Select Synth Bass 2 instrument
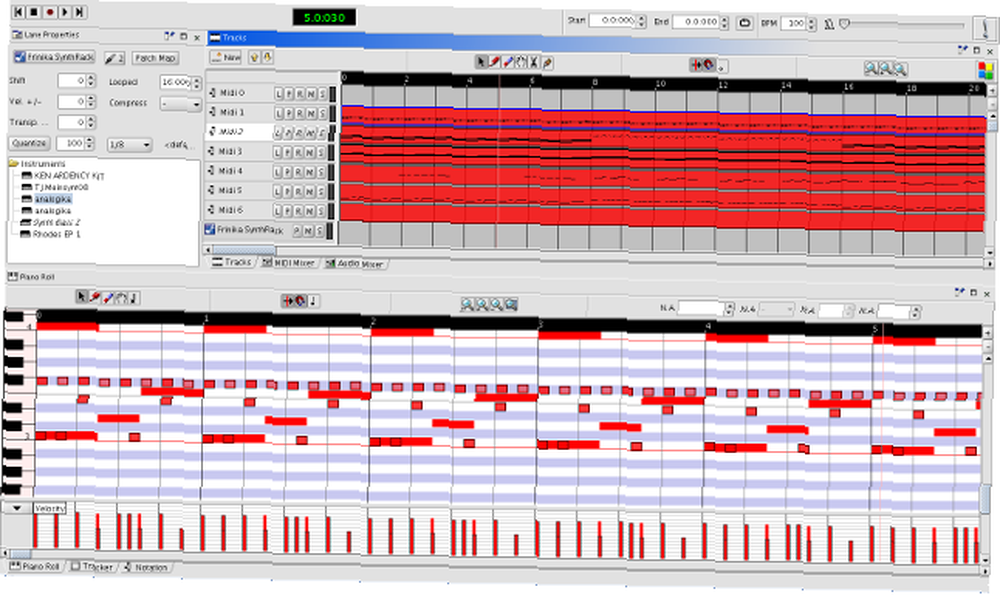The height and width of the screenshot is (595, 1000). [57, 223]
